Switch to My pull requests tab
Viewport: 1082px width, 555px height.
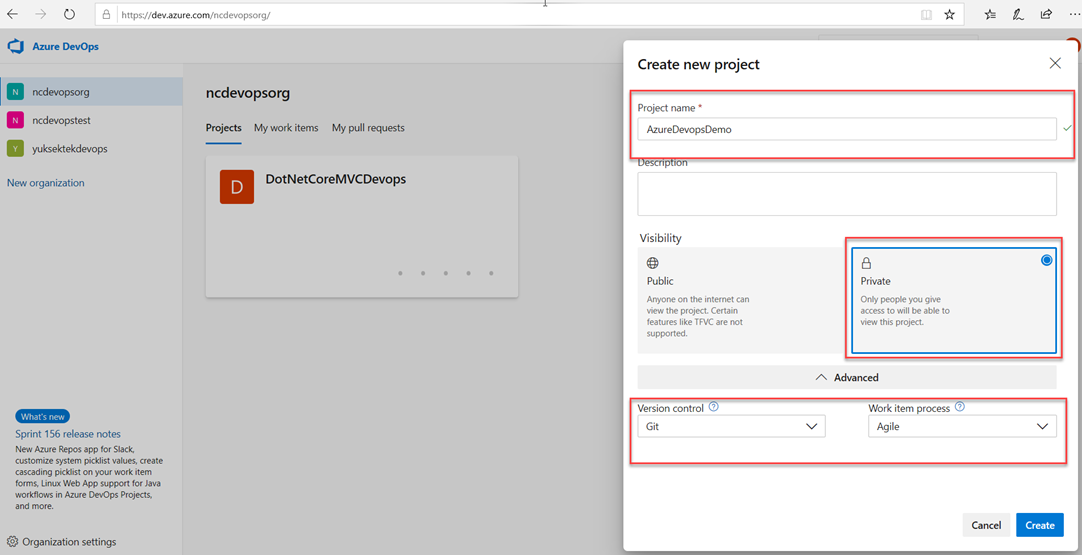coord(368,128)
